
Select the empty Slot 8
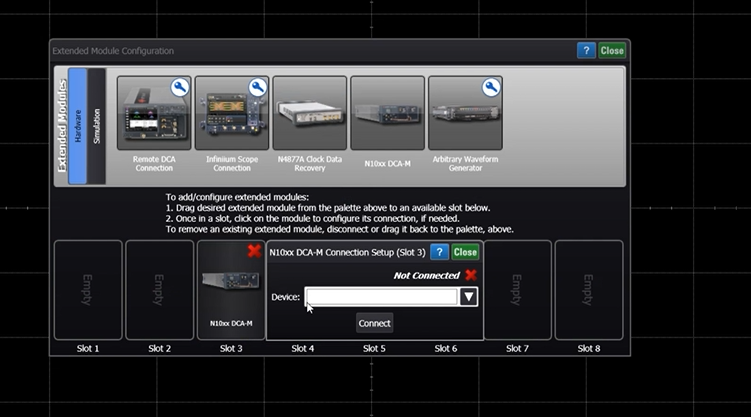(588, 290)
